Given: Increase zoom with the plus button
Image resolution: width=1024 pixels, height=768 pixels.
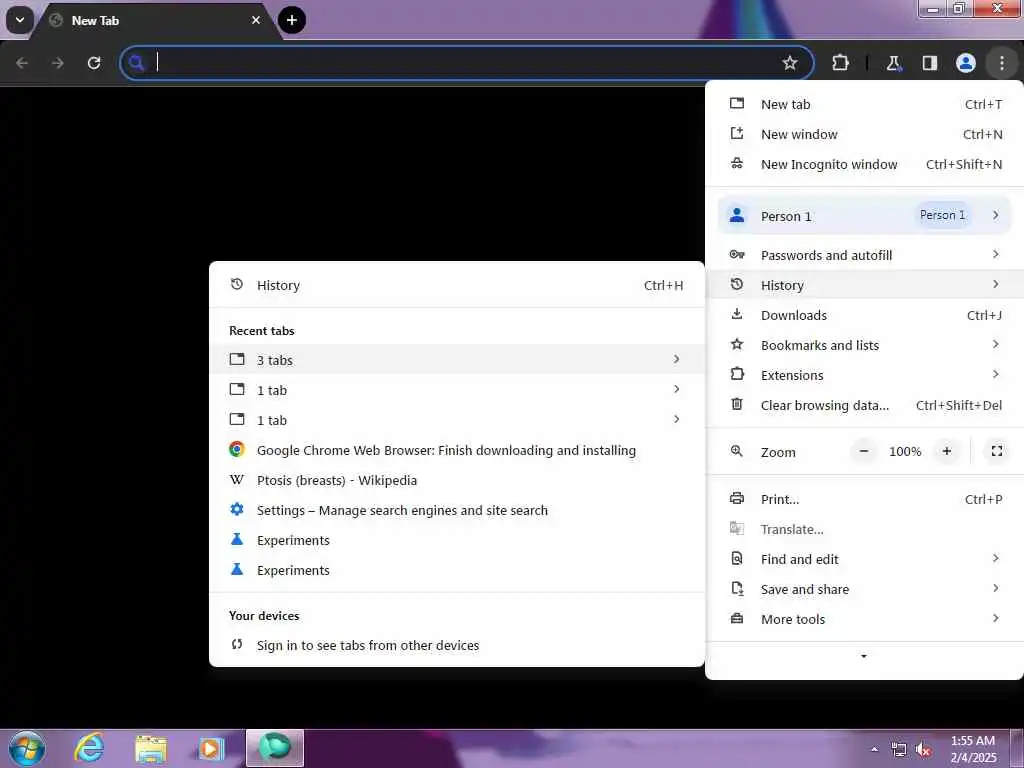Looking at the screenshot, I should (946, 451).
